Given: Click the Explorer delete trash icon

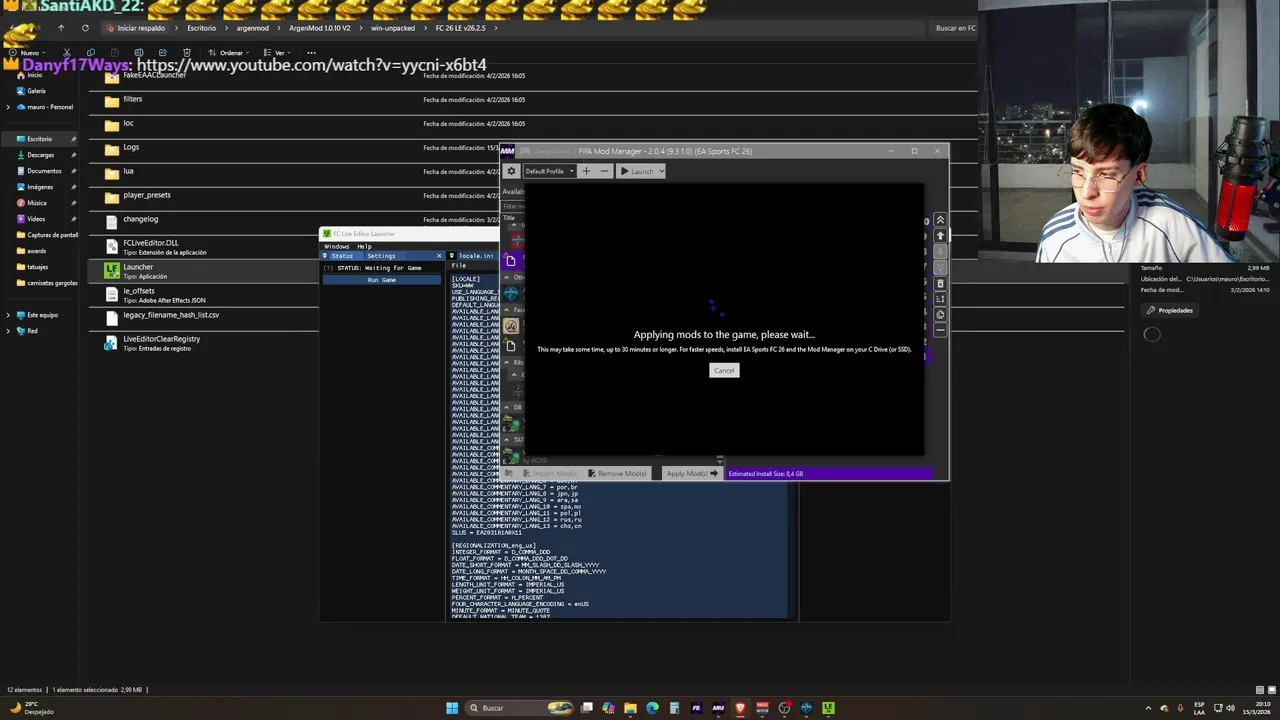Looking at the screenshot, I should click(187, 53).
